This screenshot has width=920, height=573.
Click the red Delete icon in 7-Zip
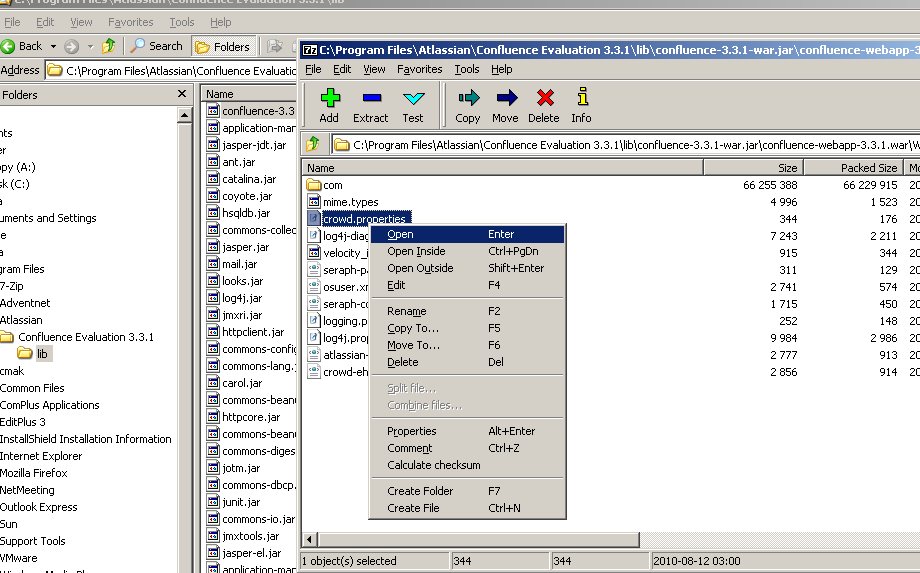point(545,98)
